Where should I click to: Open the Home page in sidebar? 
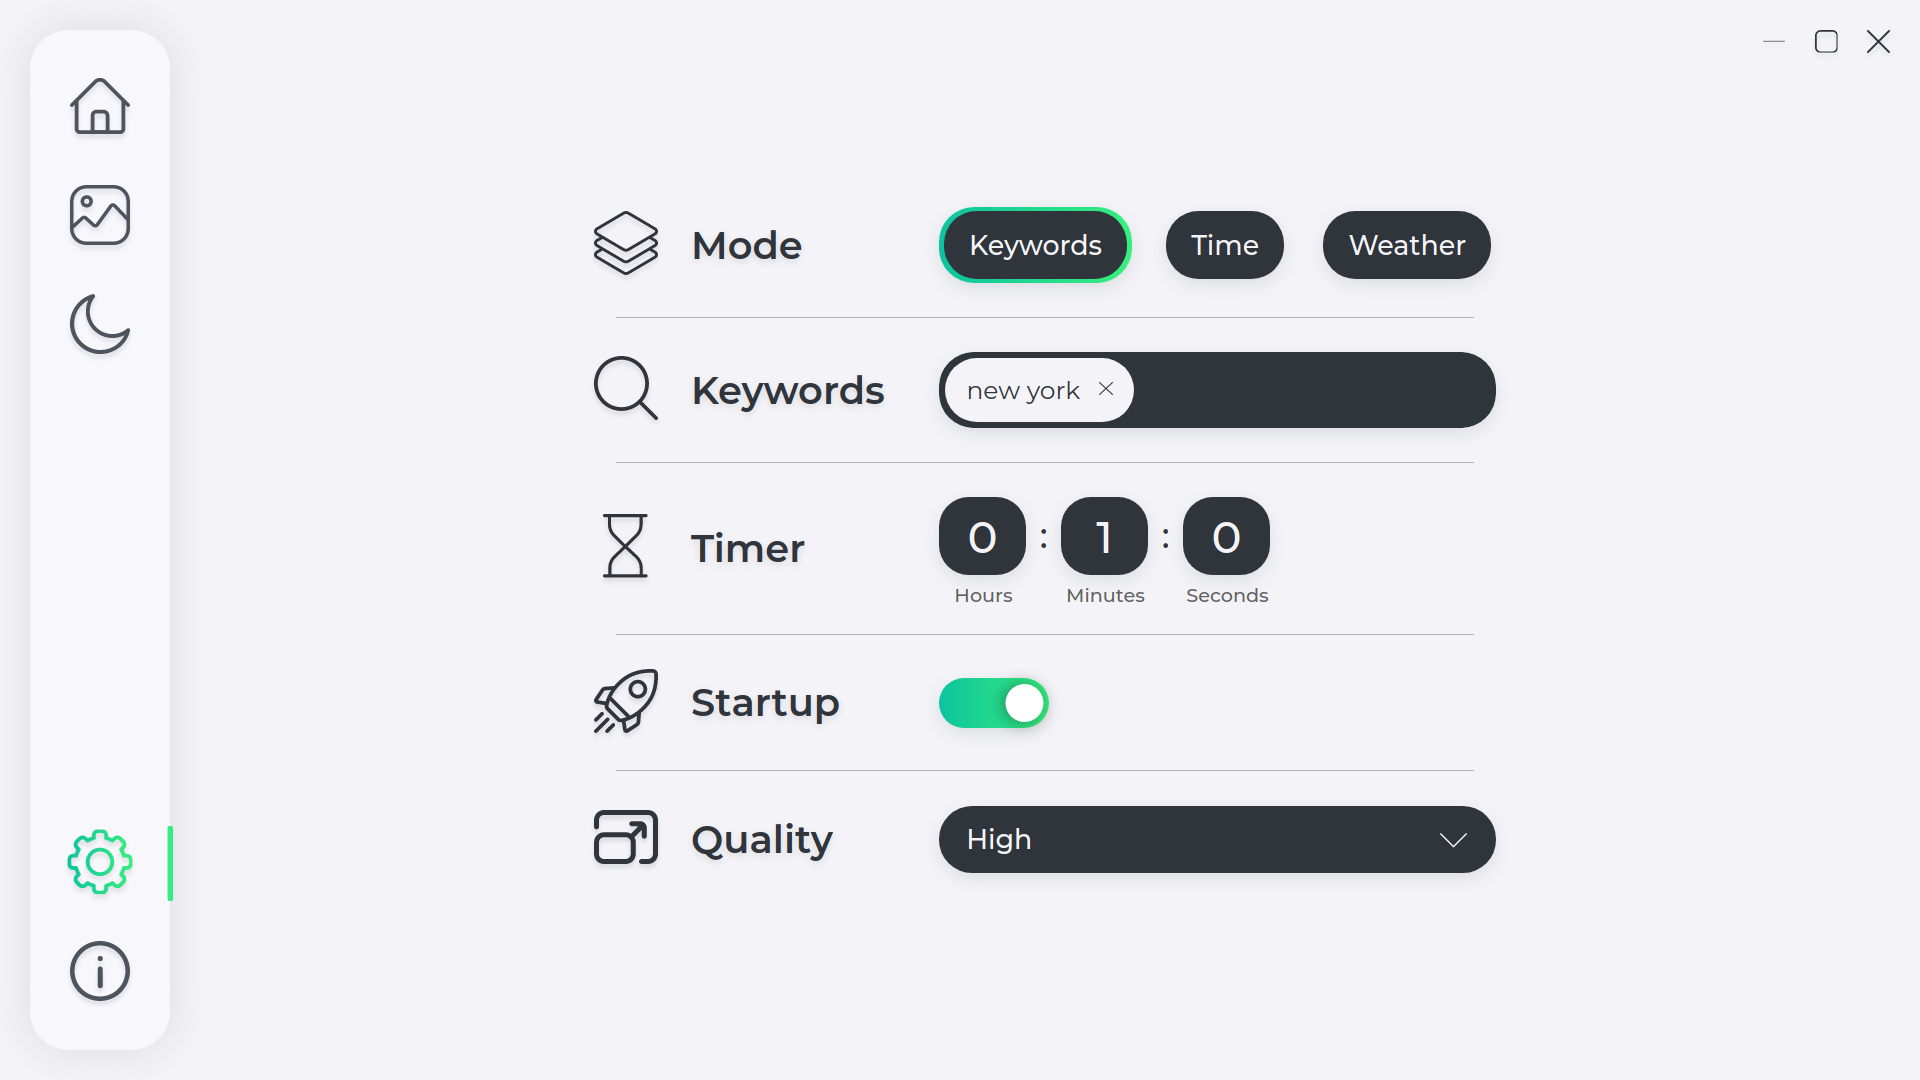[100, 106]
